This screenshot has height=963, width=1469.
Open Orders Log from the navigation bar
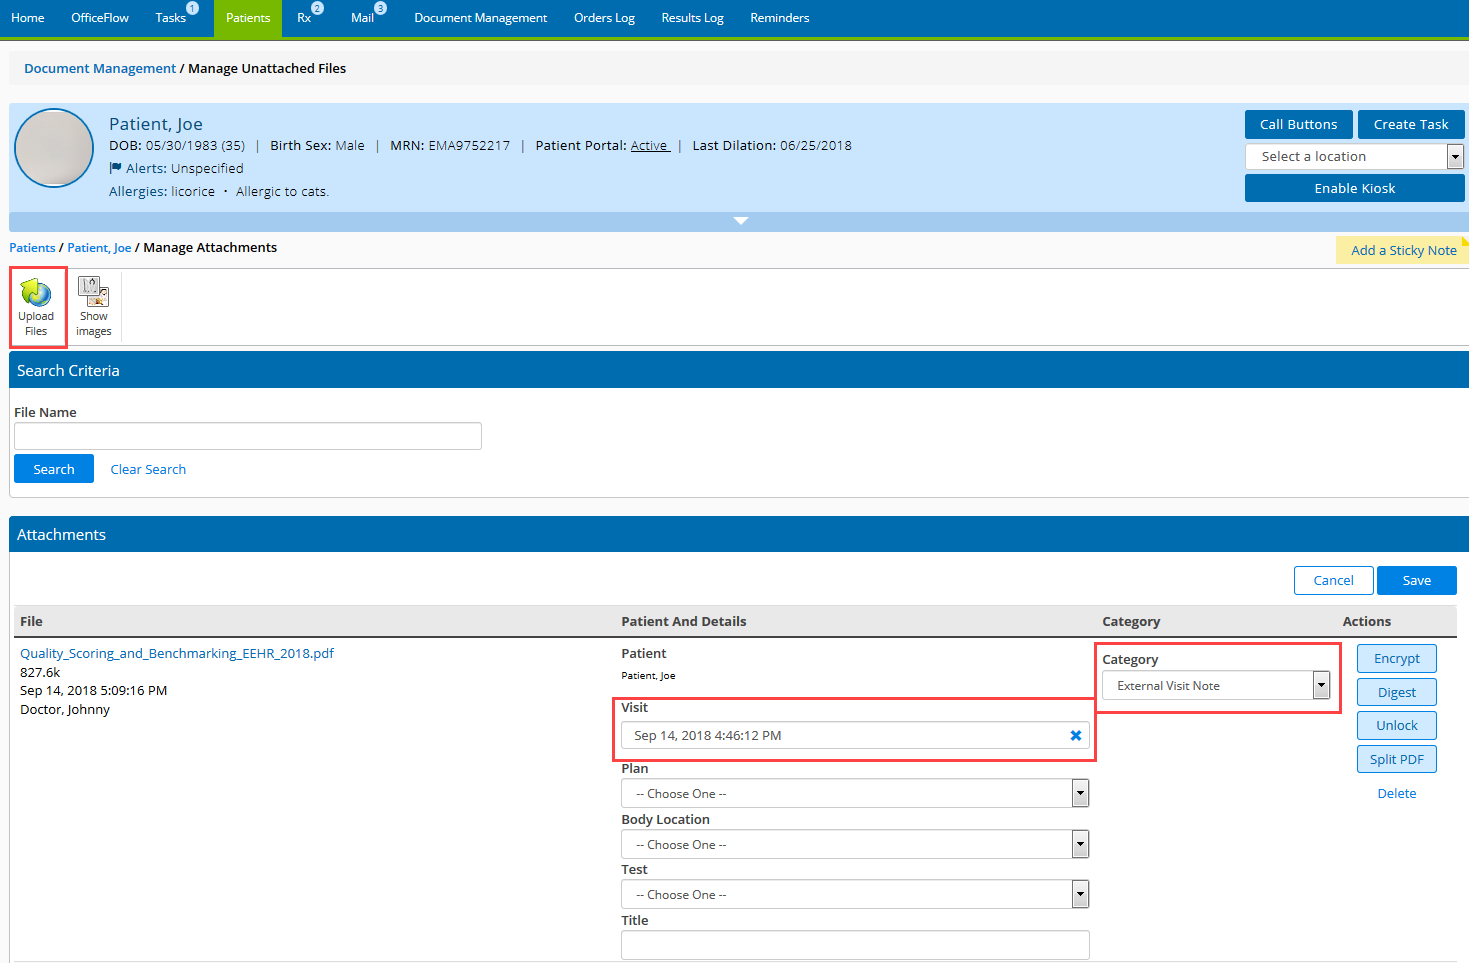(x=604, y=18)
